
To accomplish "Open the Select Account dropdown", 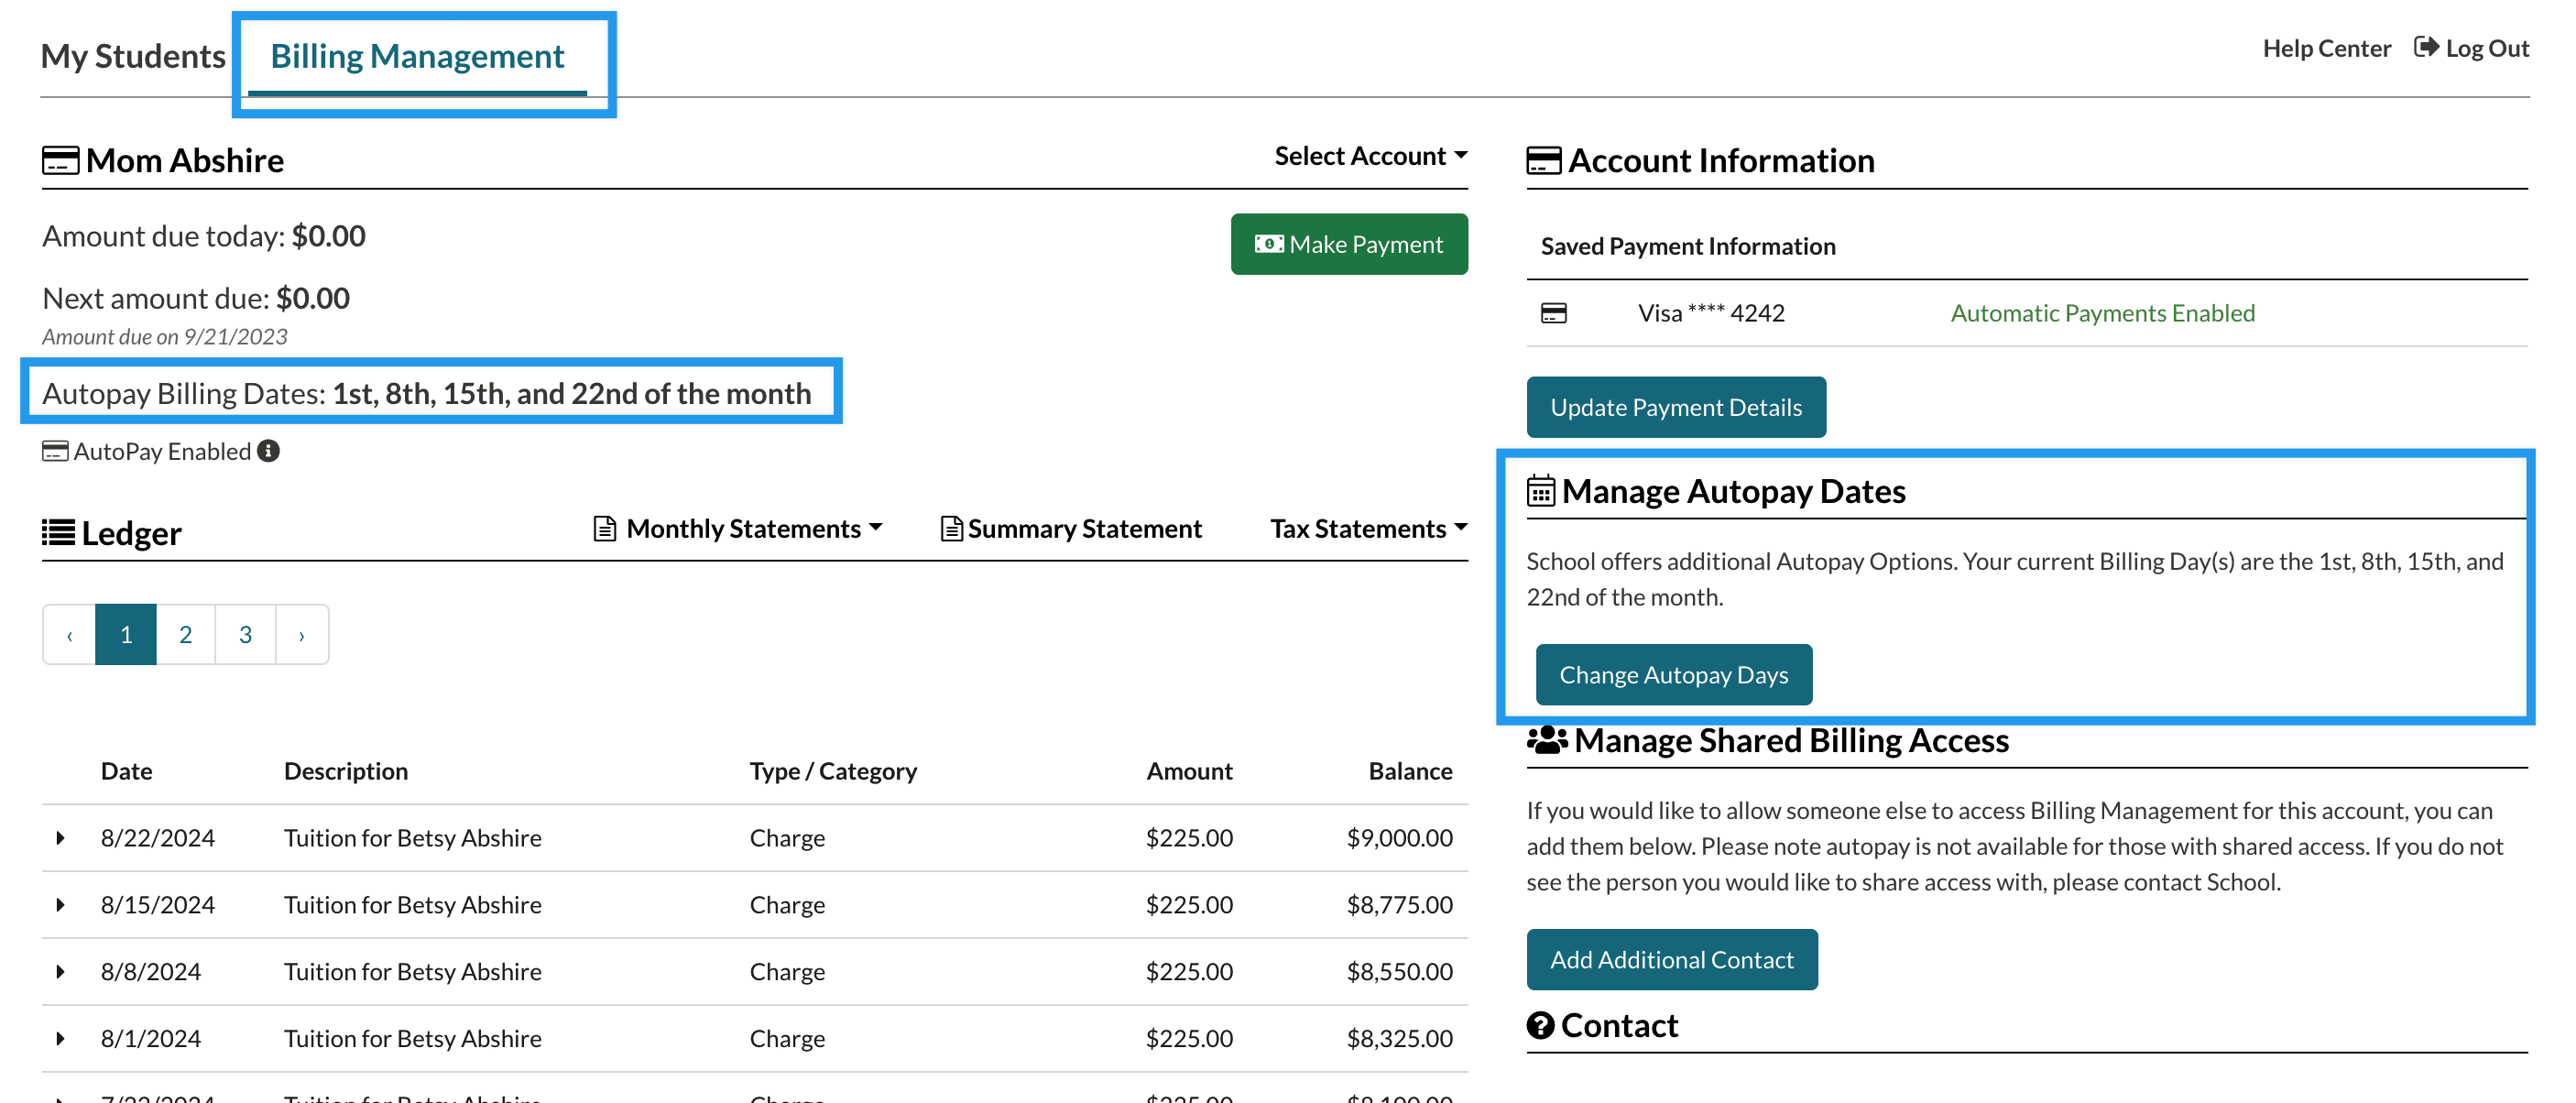I will click(x=1370, y=156).
